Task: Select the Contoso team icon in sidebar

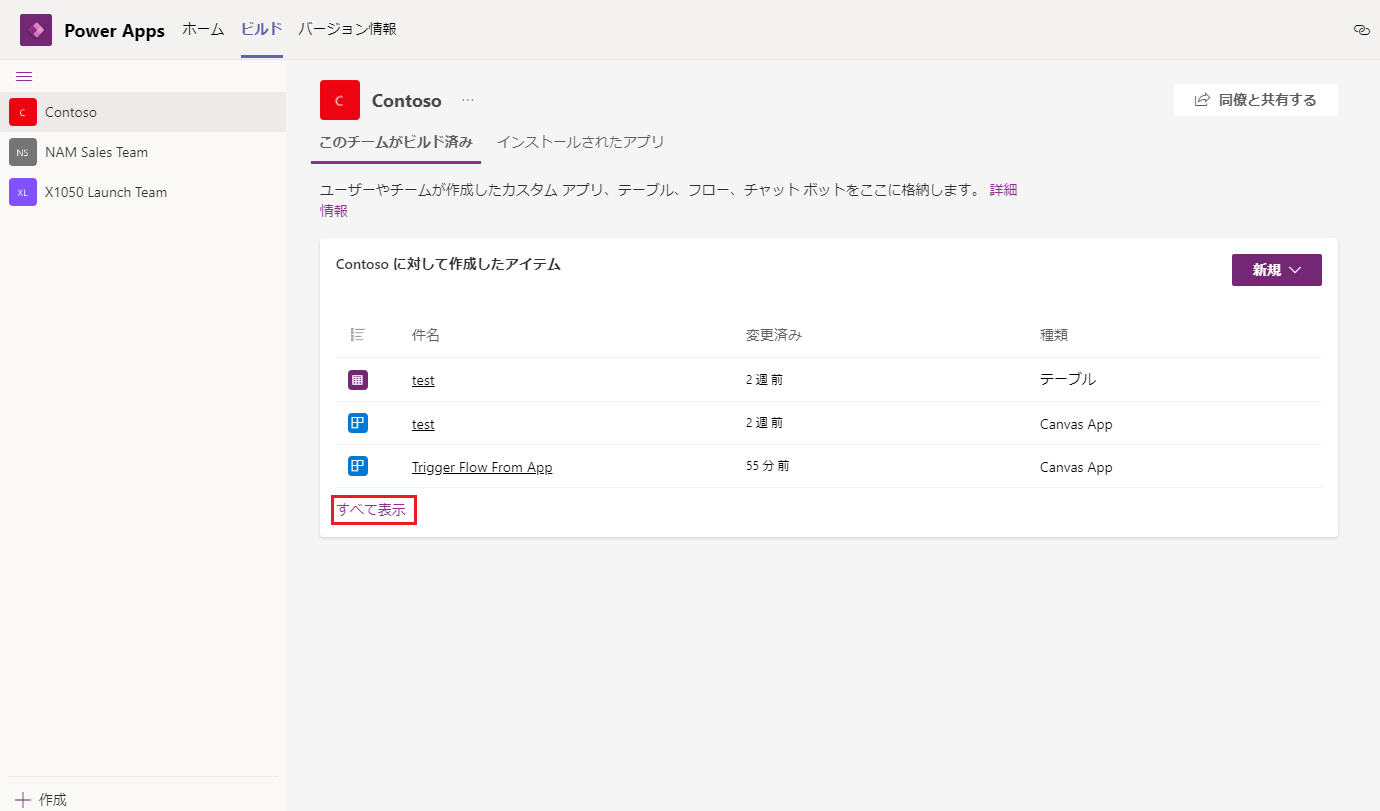Action: pyautogui.click(x=22, y=111)
